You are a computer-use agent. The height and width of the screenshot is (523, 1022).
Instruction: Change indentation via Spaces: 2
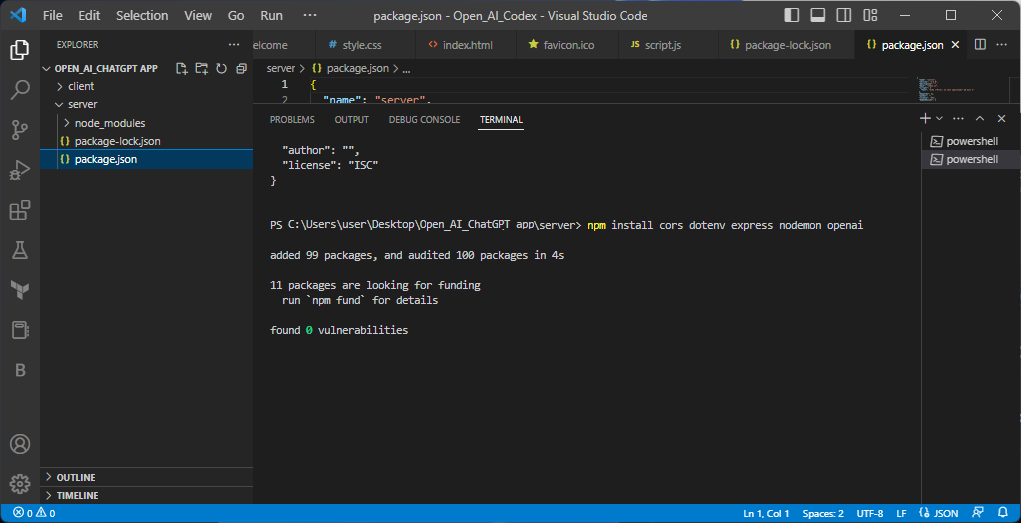coord(823,513)
